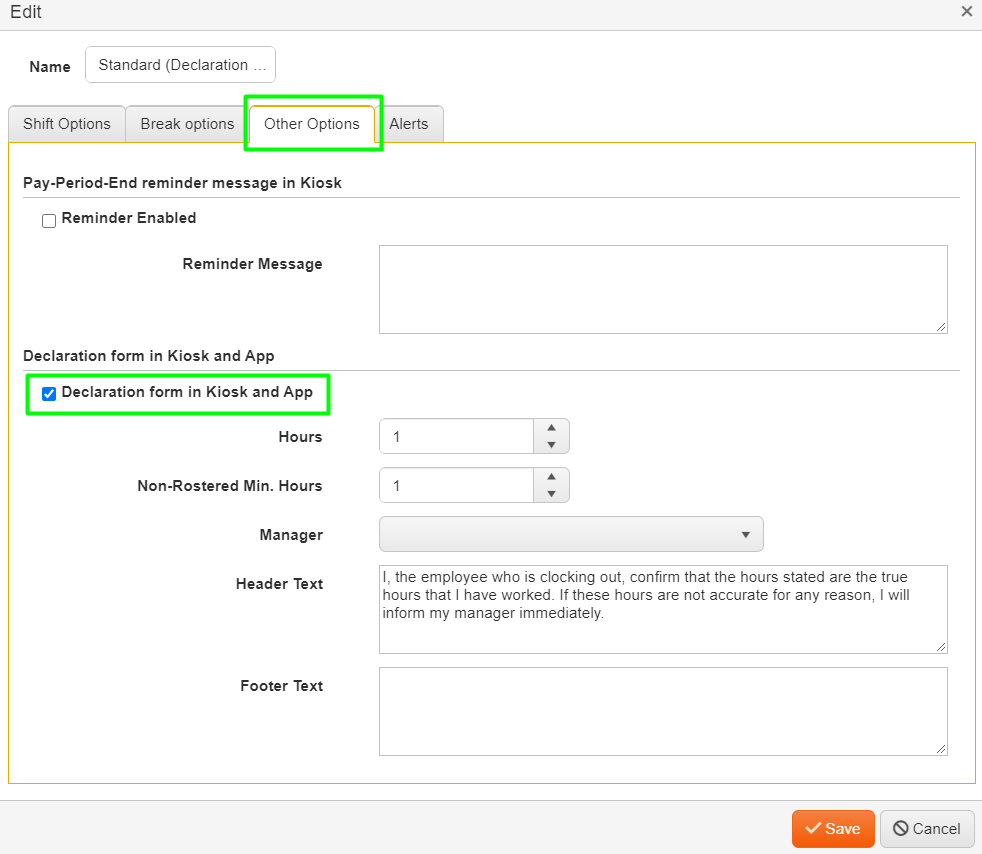Cancel the edit dialog
Viewport: 982px width, 854px height.
[927, 828]
